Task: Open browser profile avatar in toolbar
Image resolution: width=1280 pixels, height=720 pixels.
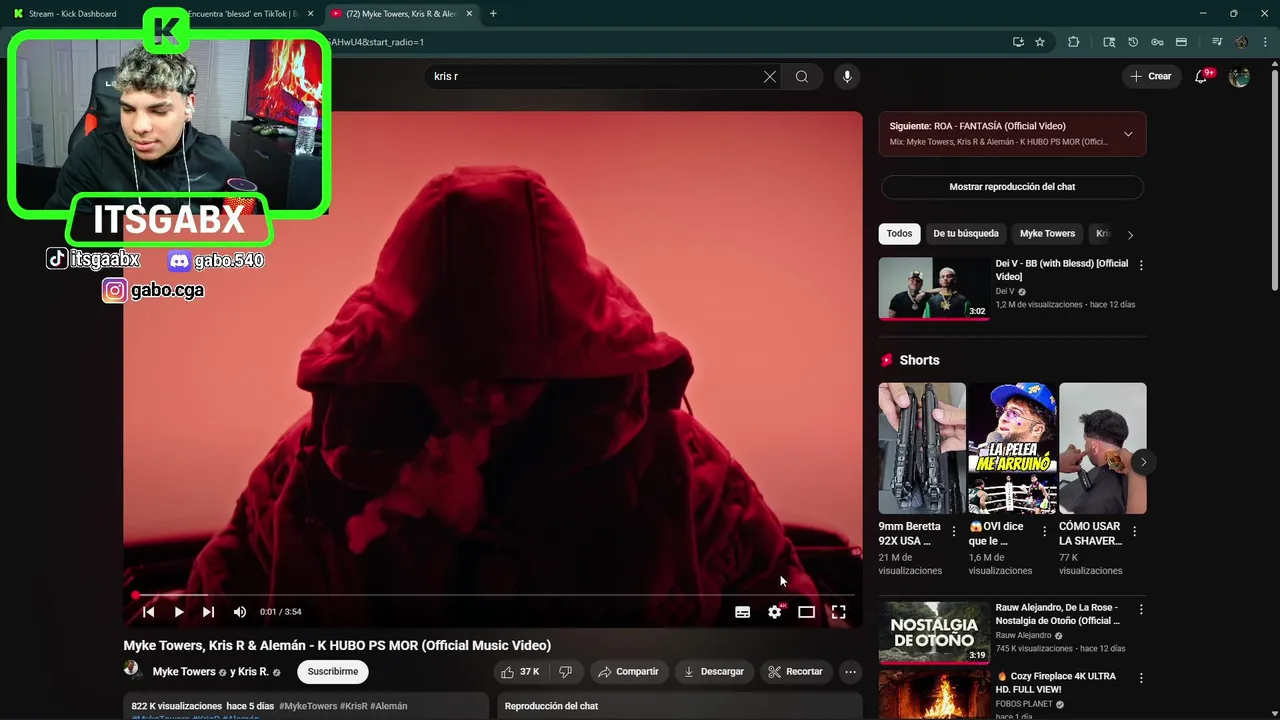Action: pyautogui.click(x=1242, y=42)
